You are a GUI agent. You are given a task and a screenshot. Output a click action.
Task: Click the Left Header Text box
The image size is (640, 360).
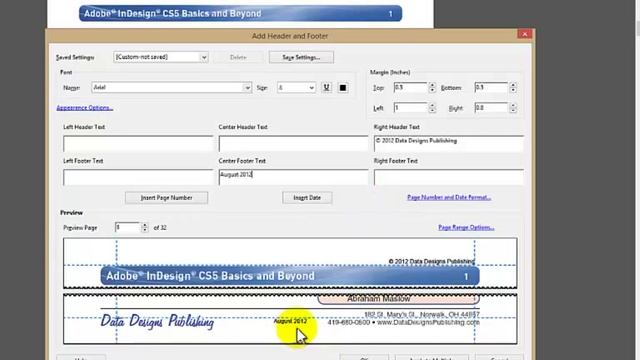pos(138,144)
